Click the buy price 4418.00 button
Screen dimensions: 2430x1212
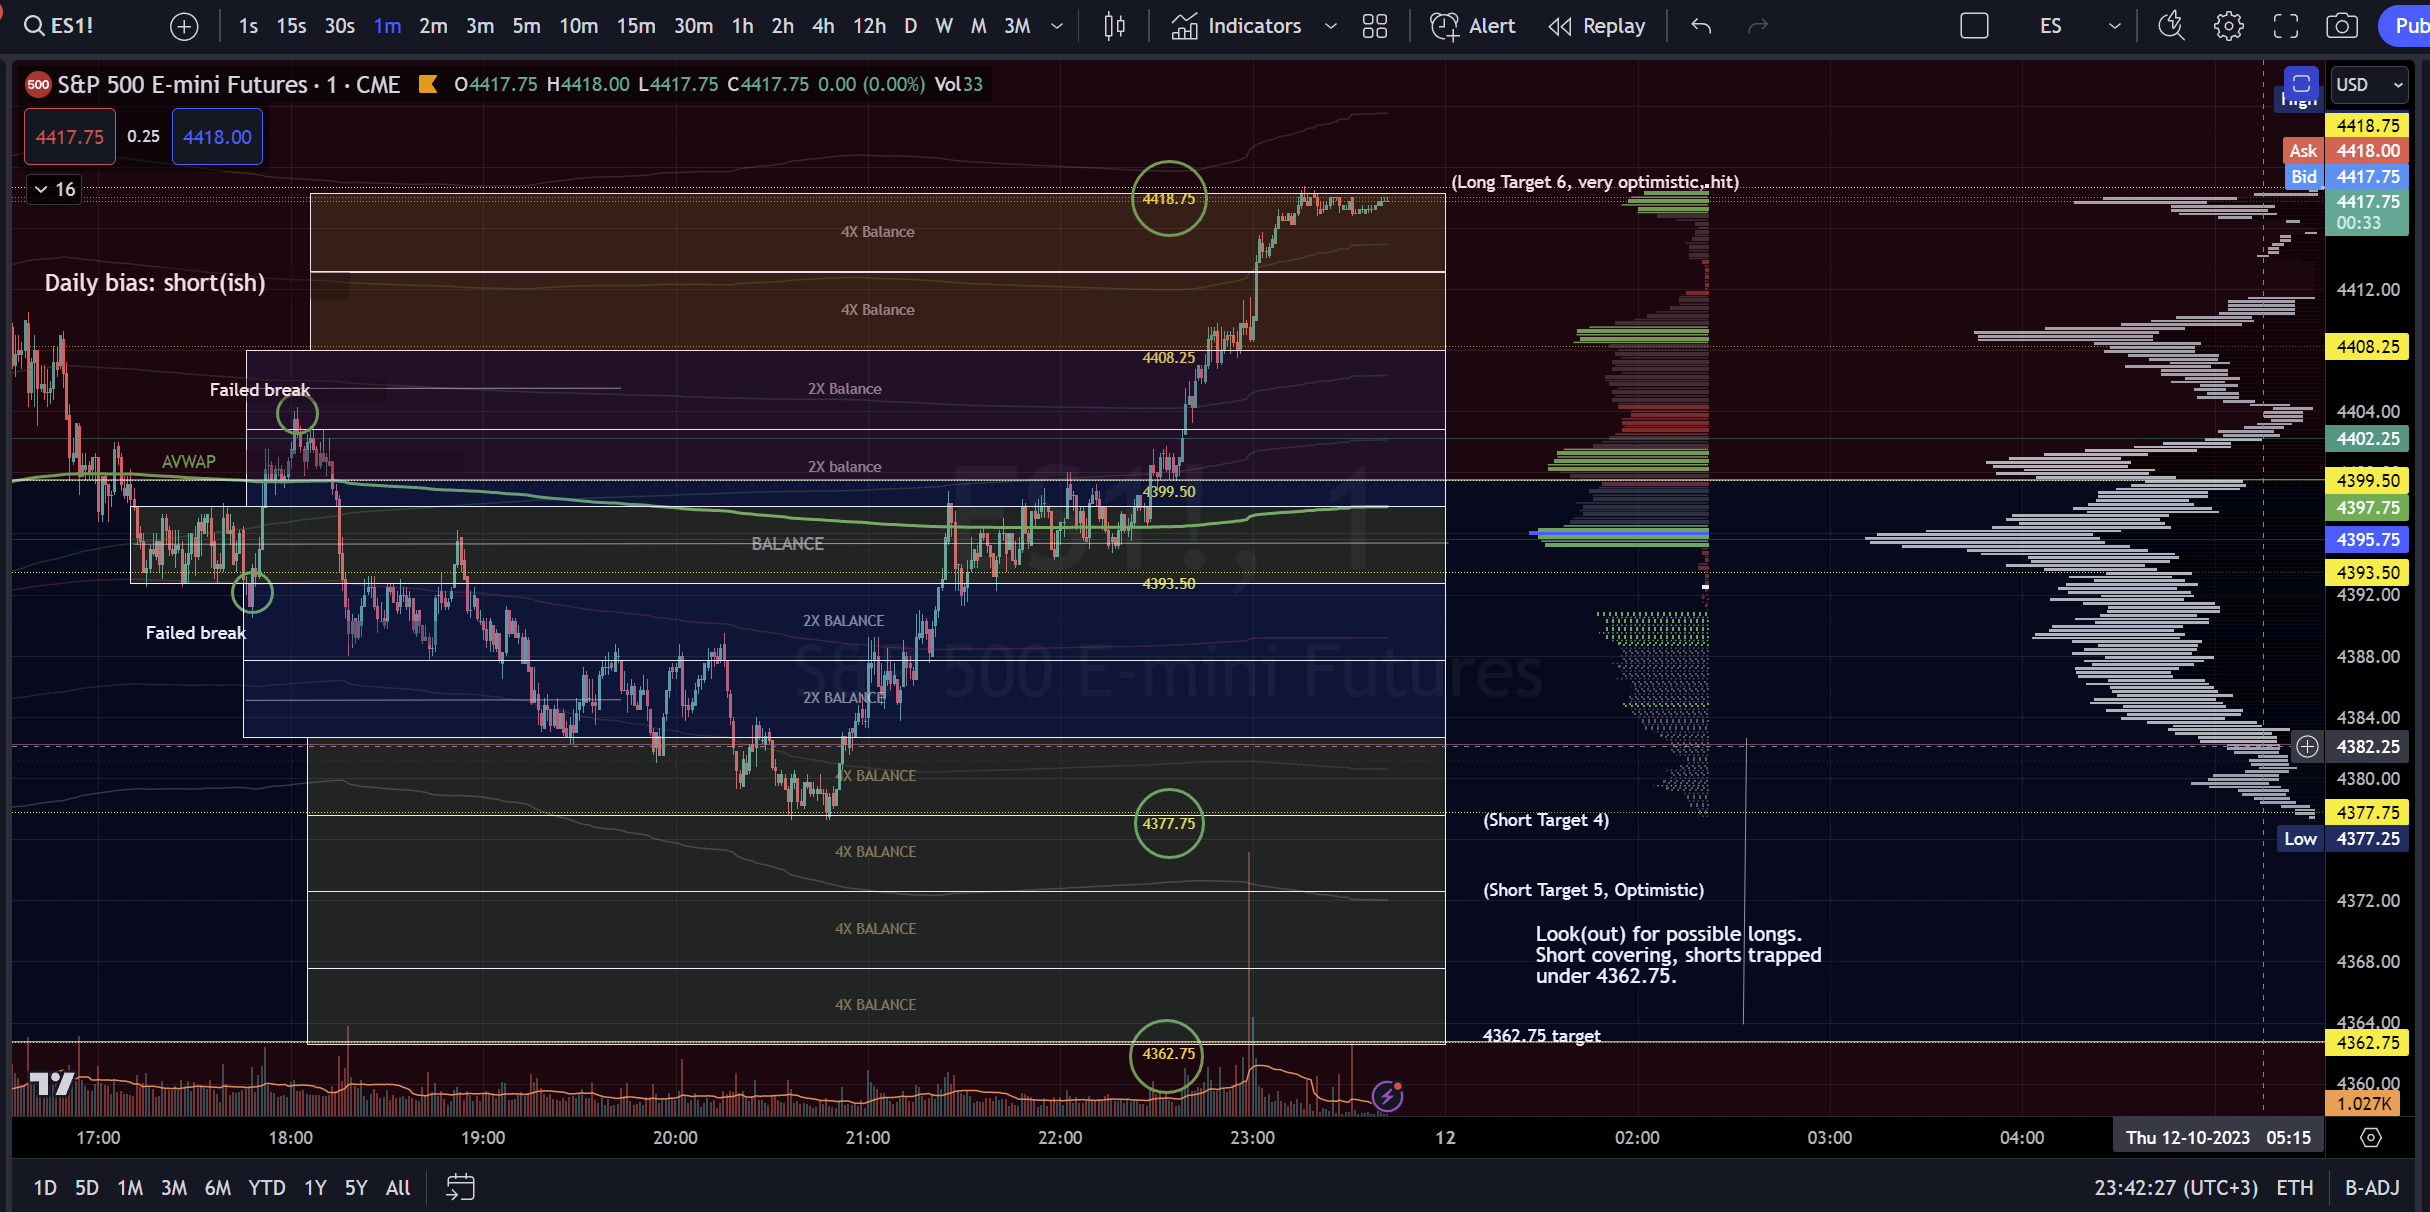[x=217, y=137]
